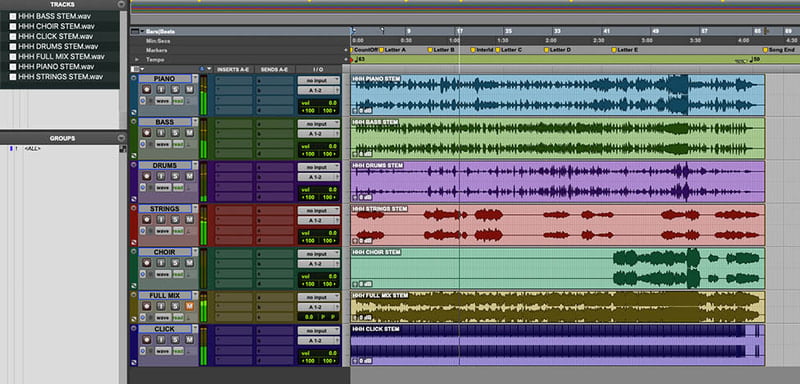Record-enable the PIANO track
The height and width of the screenshot is (384, 800).
pos(147,89)
